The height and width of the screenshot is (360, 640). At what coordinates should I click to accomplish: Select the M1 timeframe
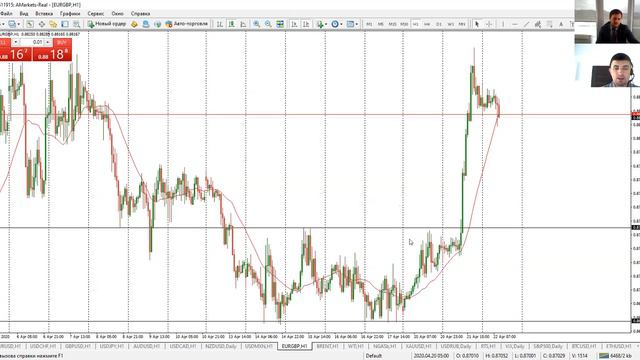point(369,24)
